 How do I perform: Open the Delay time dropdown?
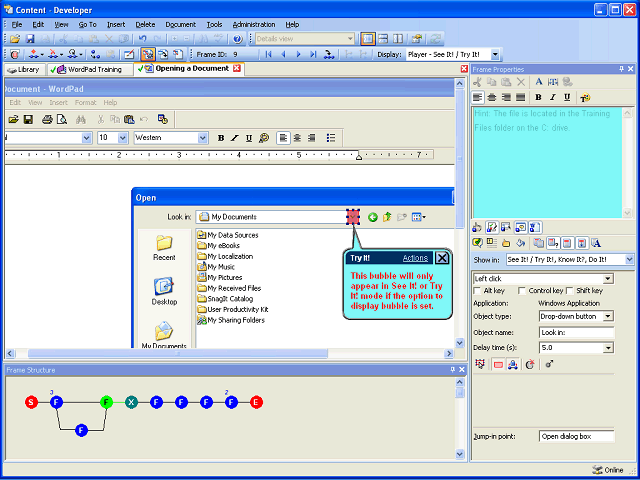[608, 348]
